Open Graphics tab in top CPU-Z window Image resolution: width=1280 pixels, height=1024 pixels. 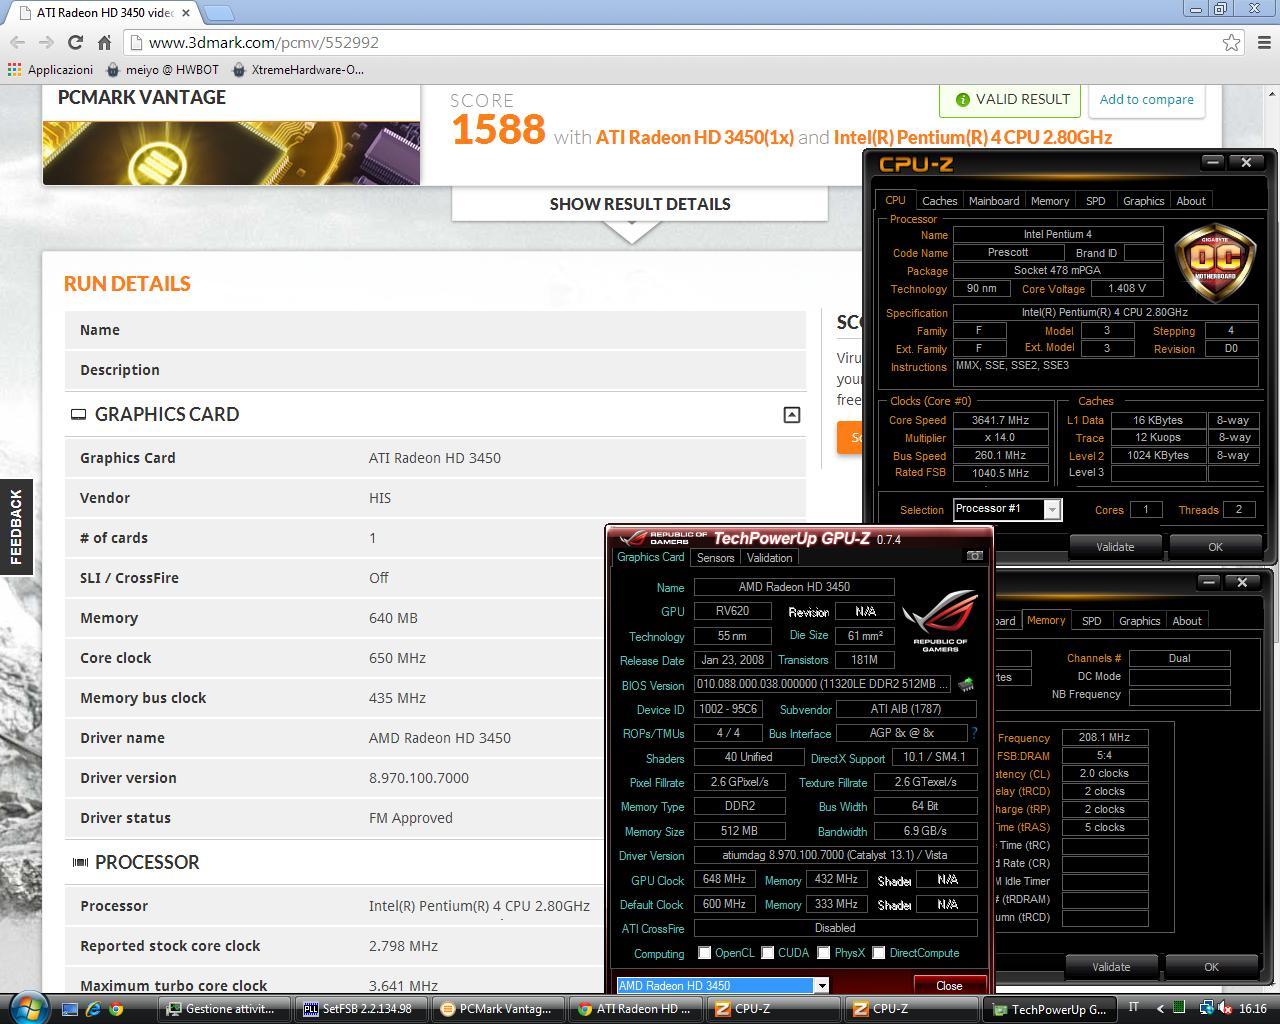[1143, 201]
